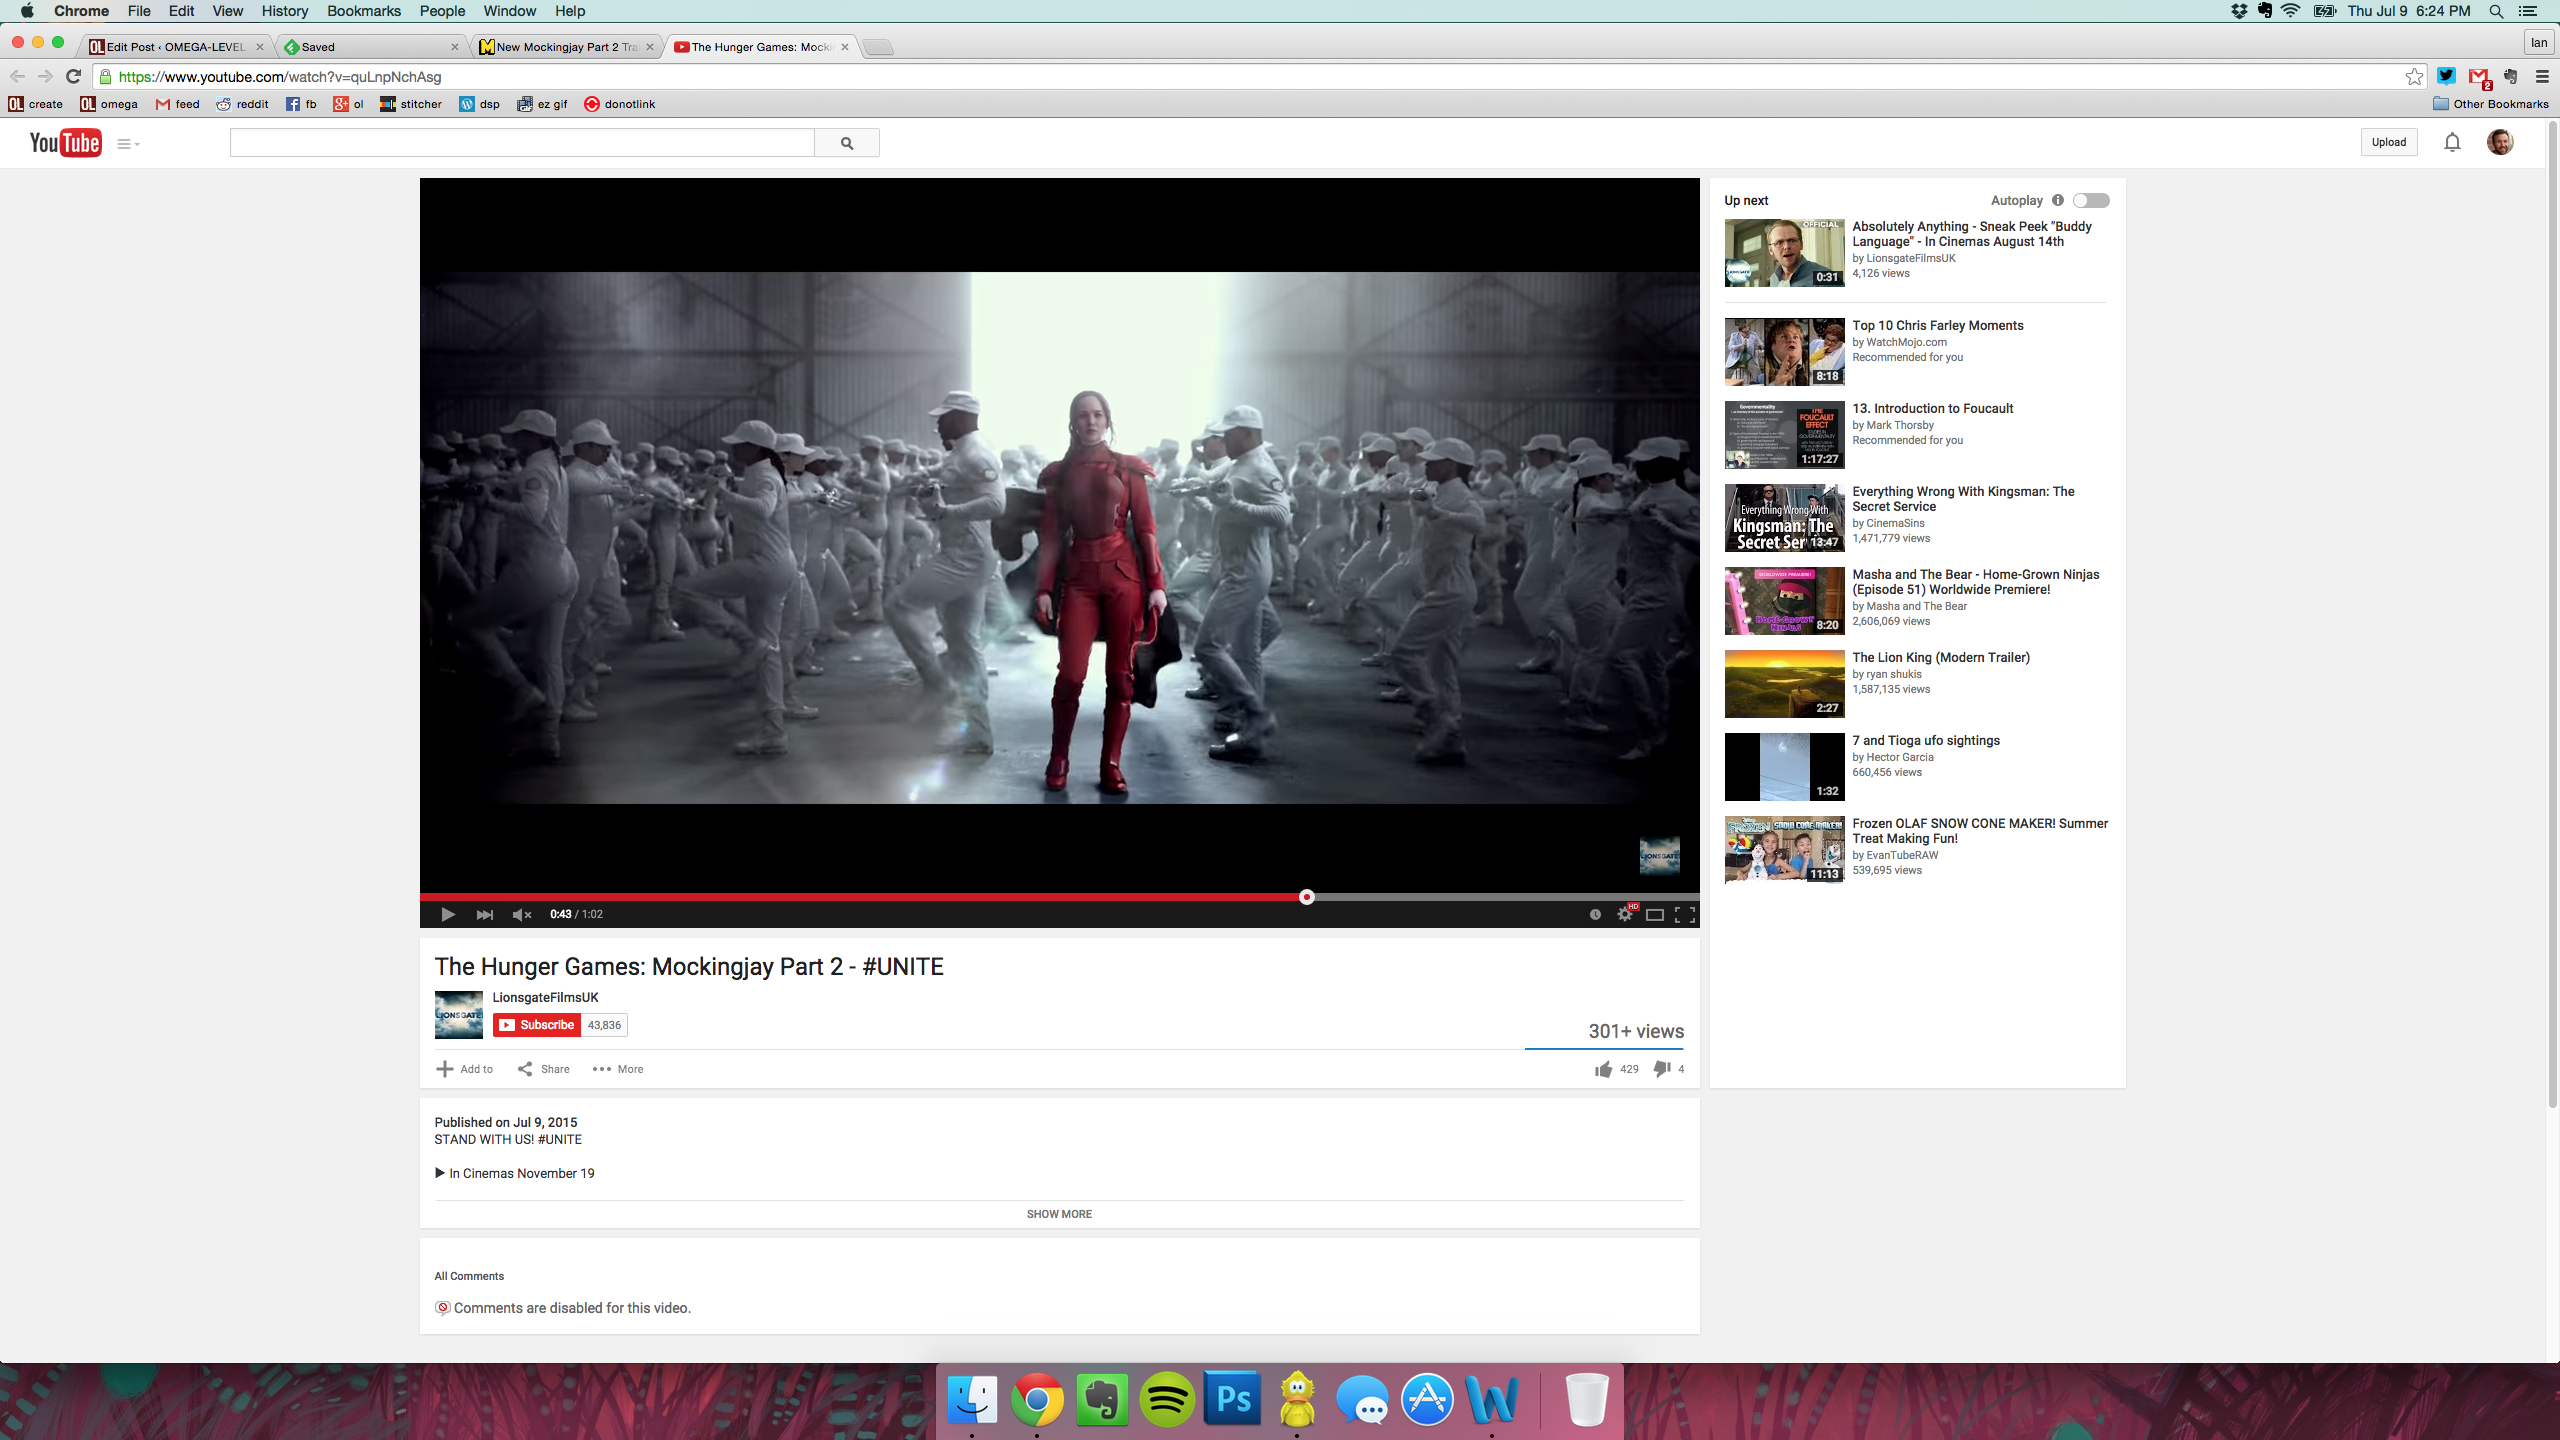Open the account avatar menu
Image resolution: width=2560 pixels, height=1440 pixels.
[2500, 142]
